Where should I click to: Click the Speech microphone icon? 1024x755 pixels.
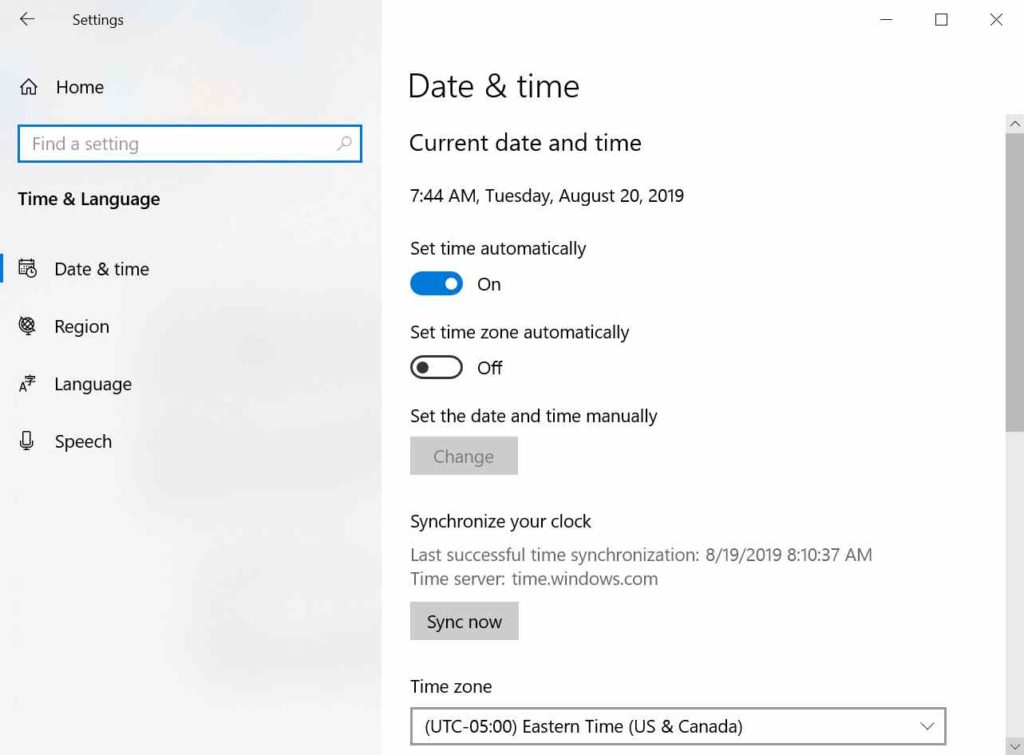[27, 441]
